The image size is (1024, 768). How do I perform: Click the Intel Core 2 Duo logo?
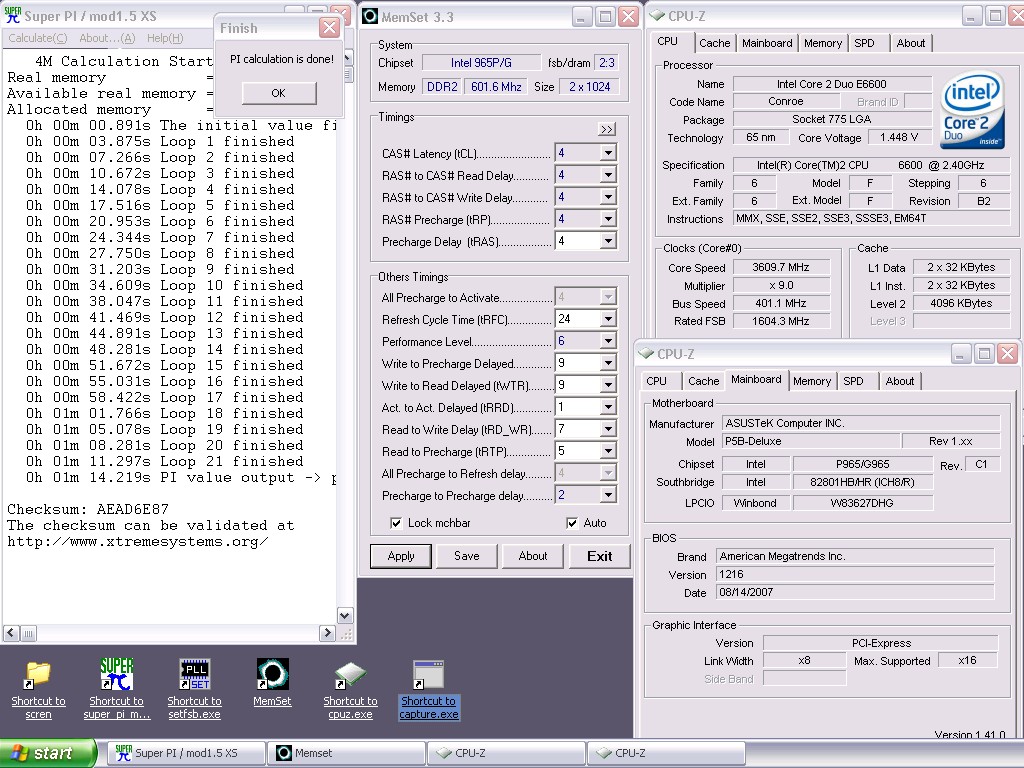972,110
